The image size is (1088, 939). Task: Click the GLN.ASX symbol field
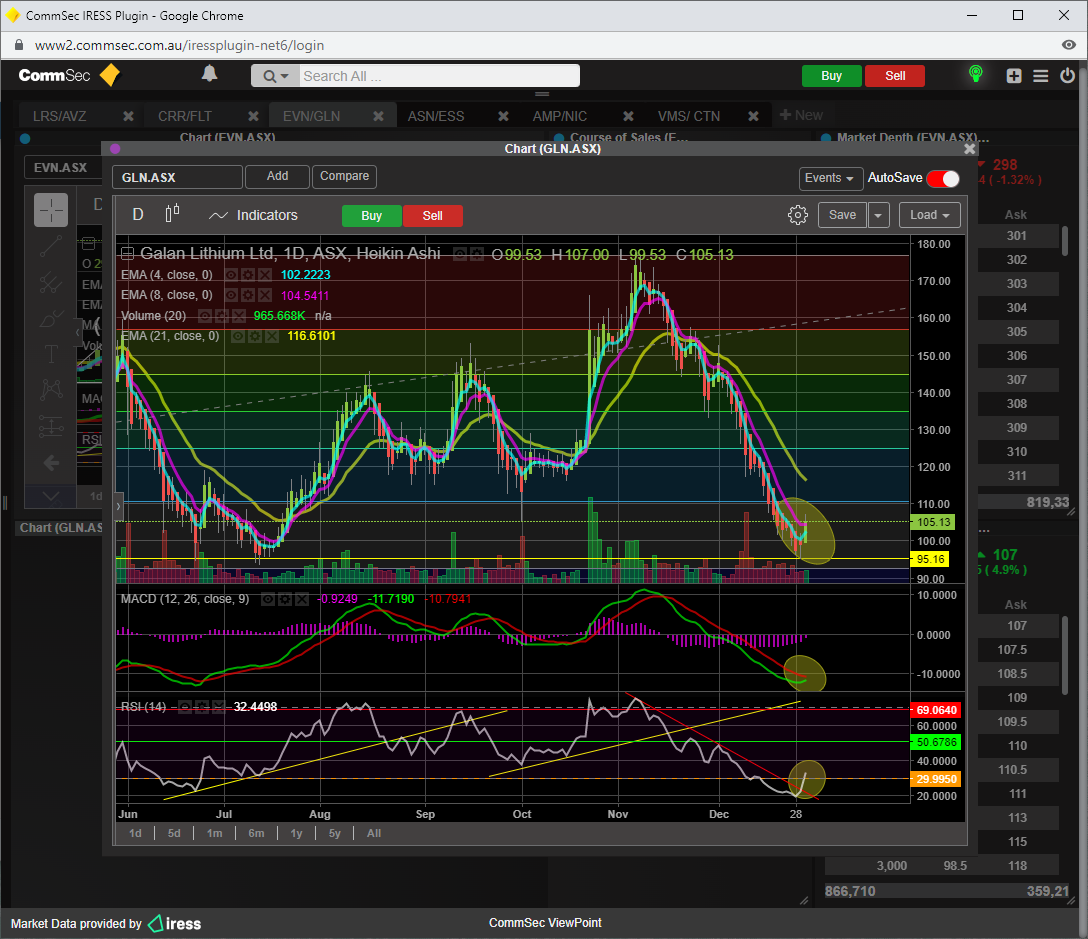[178, 177]
